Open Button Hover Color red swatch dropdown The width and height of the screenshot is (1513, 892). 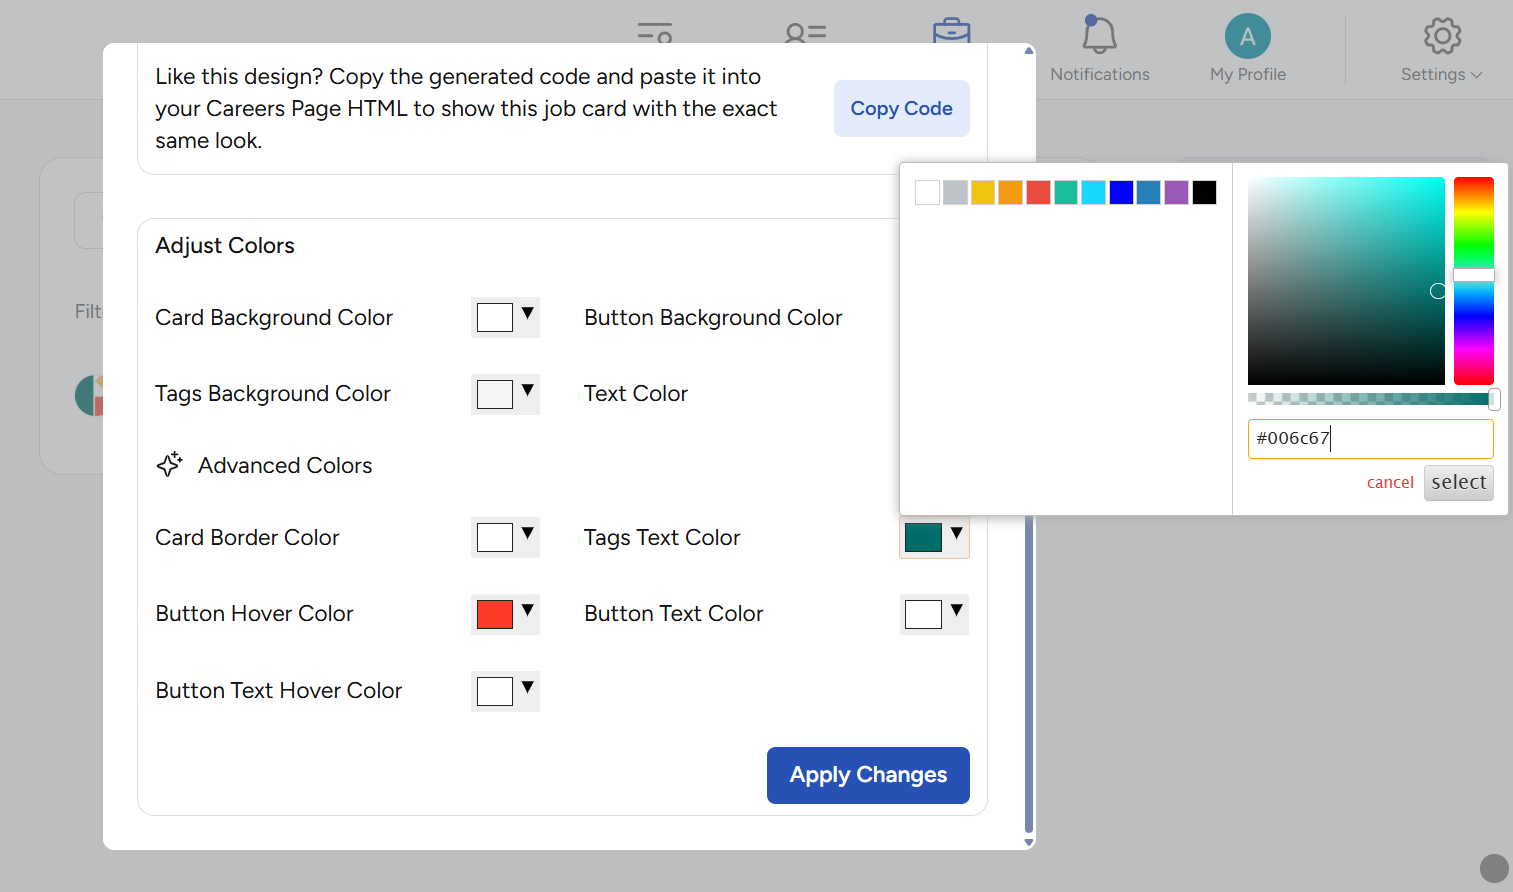(505, 614)
